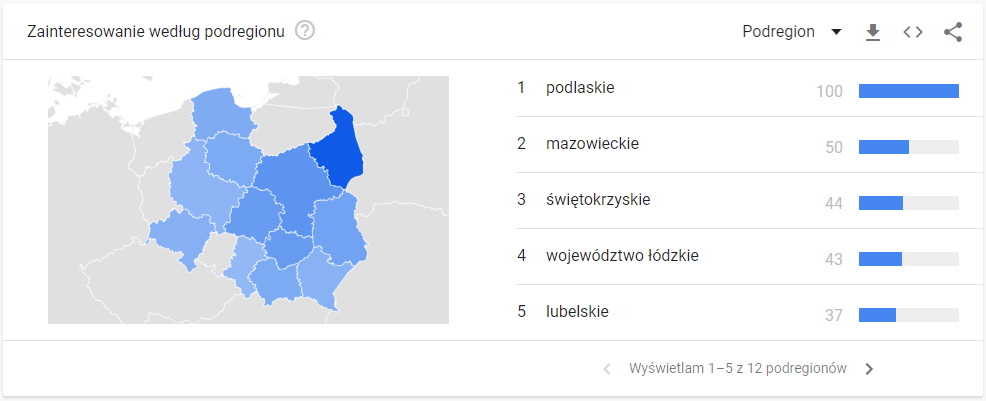Screen dimensions: 986x401
Task: Open the Podregion dropdown
Action: (780, 32)
